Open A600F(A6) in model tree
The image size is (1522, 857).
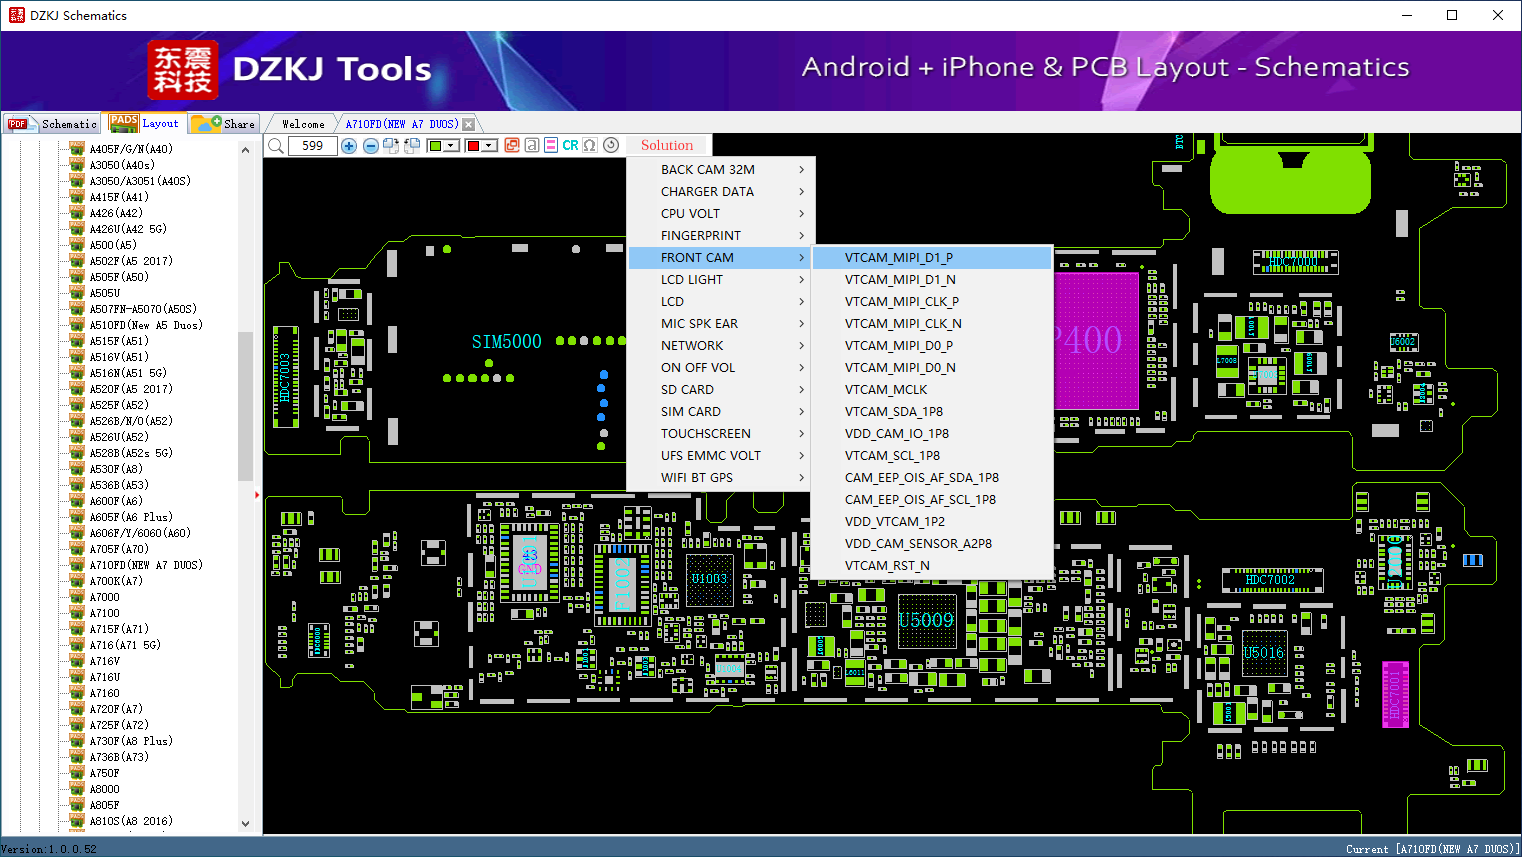pos(116,501)
